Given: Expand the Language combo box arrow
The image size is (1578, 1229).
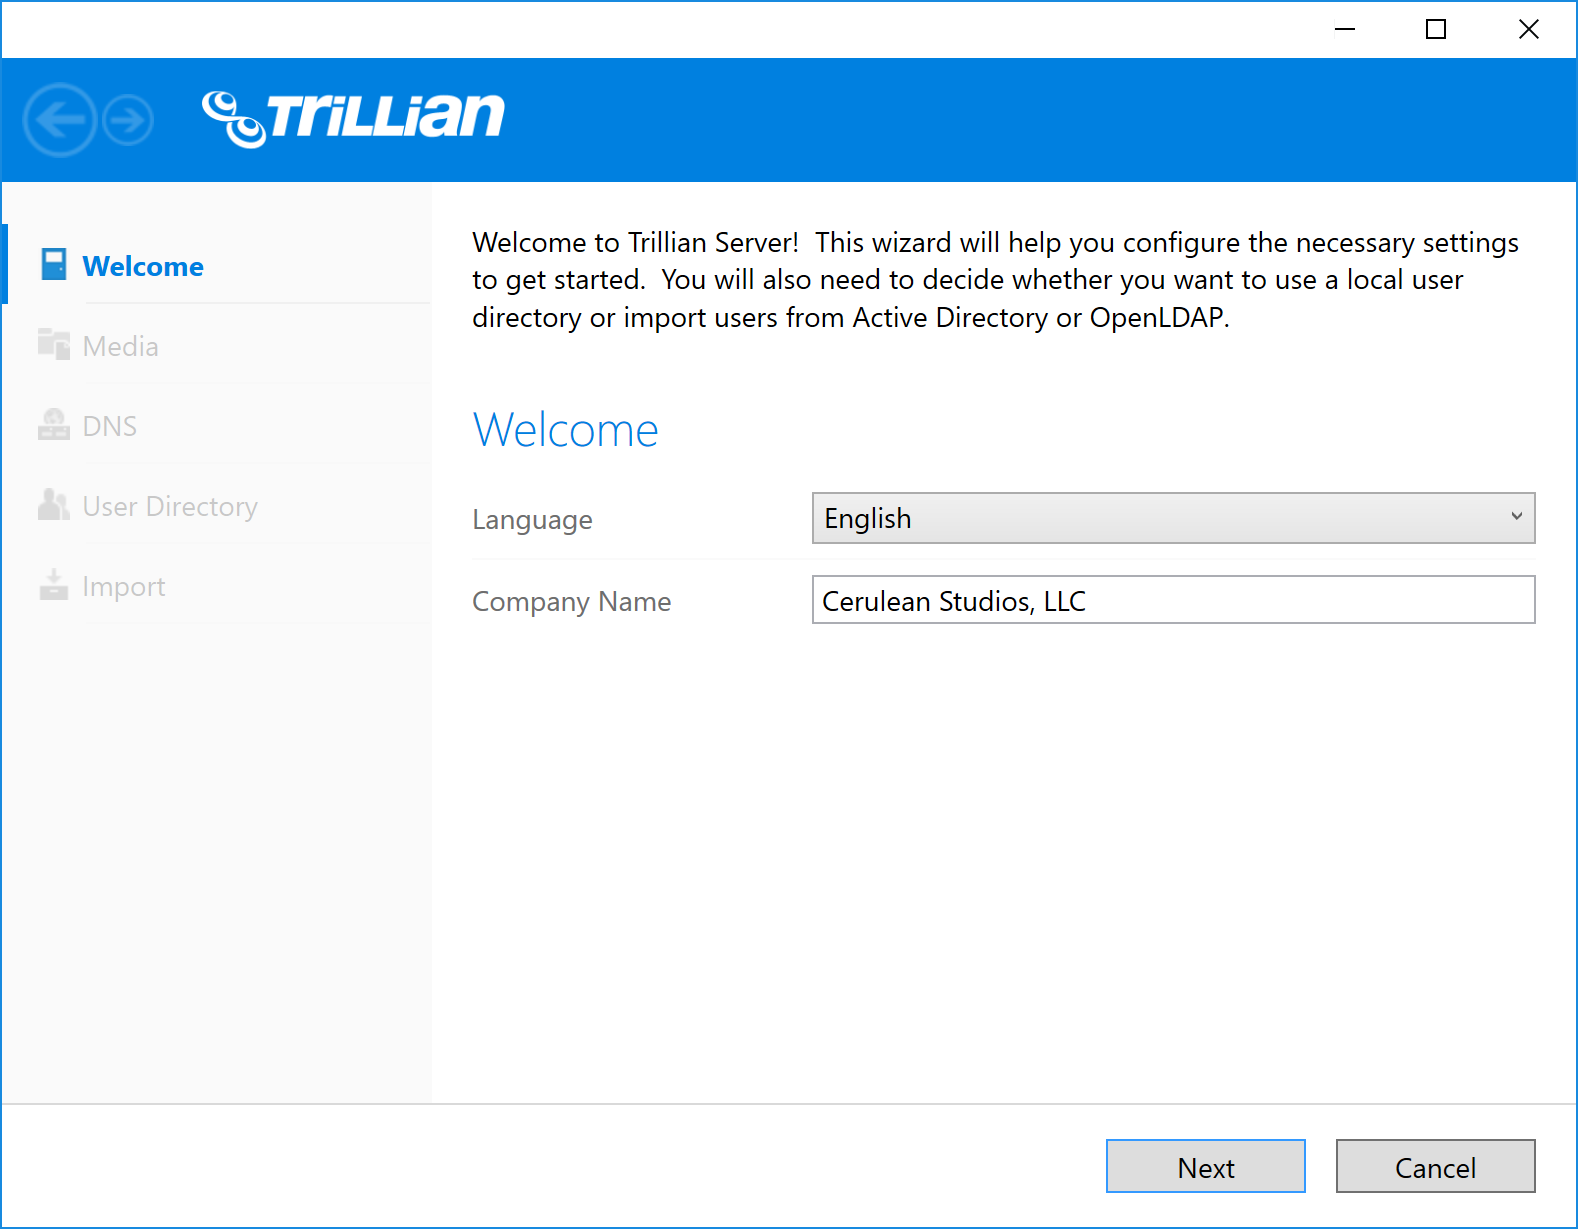Looking at the screenshot, I should point(1516,517).
